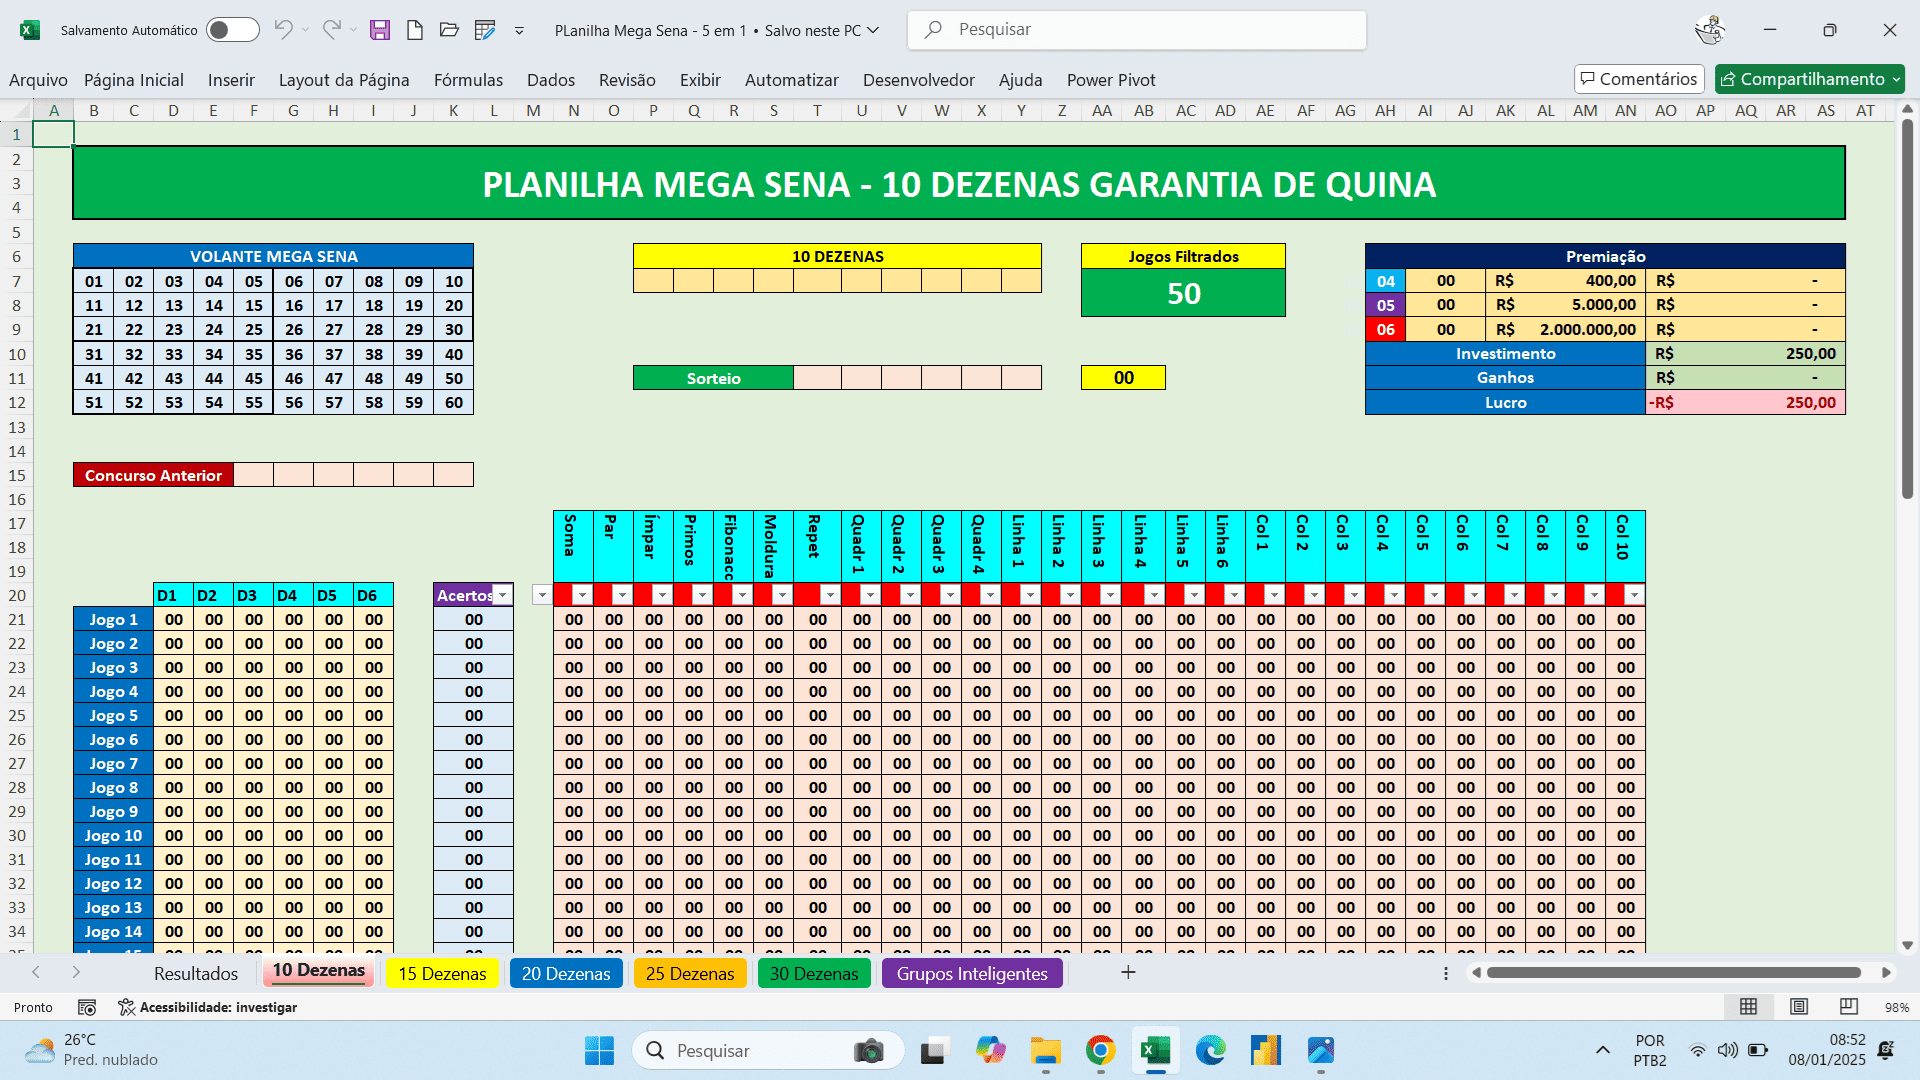
Task: Click the Comentários button
Action: [x=1639, y=79]
